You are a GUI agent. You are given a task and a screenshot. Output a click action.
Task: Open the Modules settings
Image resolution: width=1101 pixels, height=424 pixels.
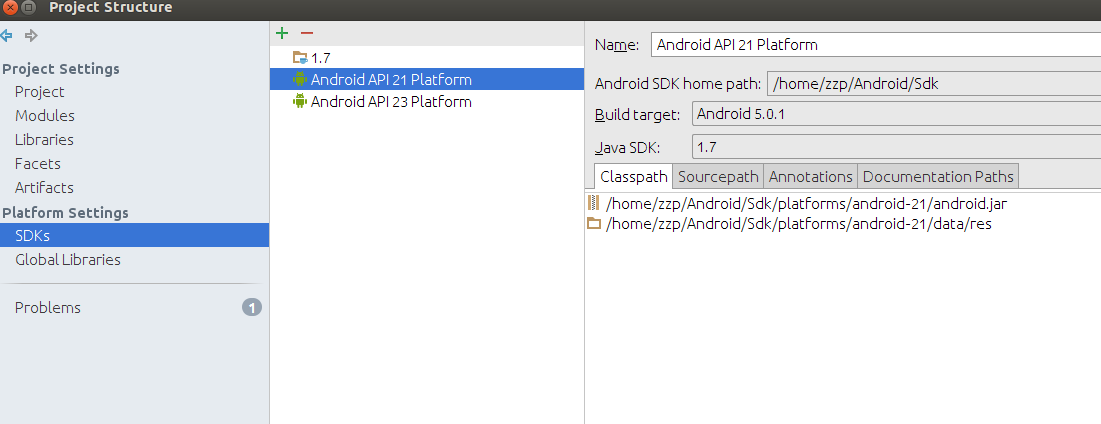[x=45, y=116]
